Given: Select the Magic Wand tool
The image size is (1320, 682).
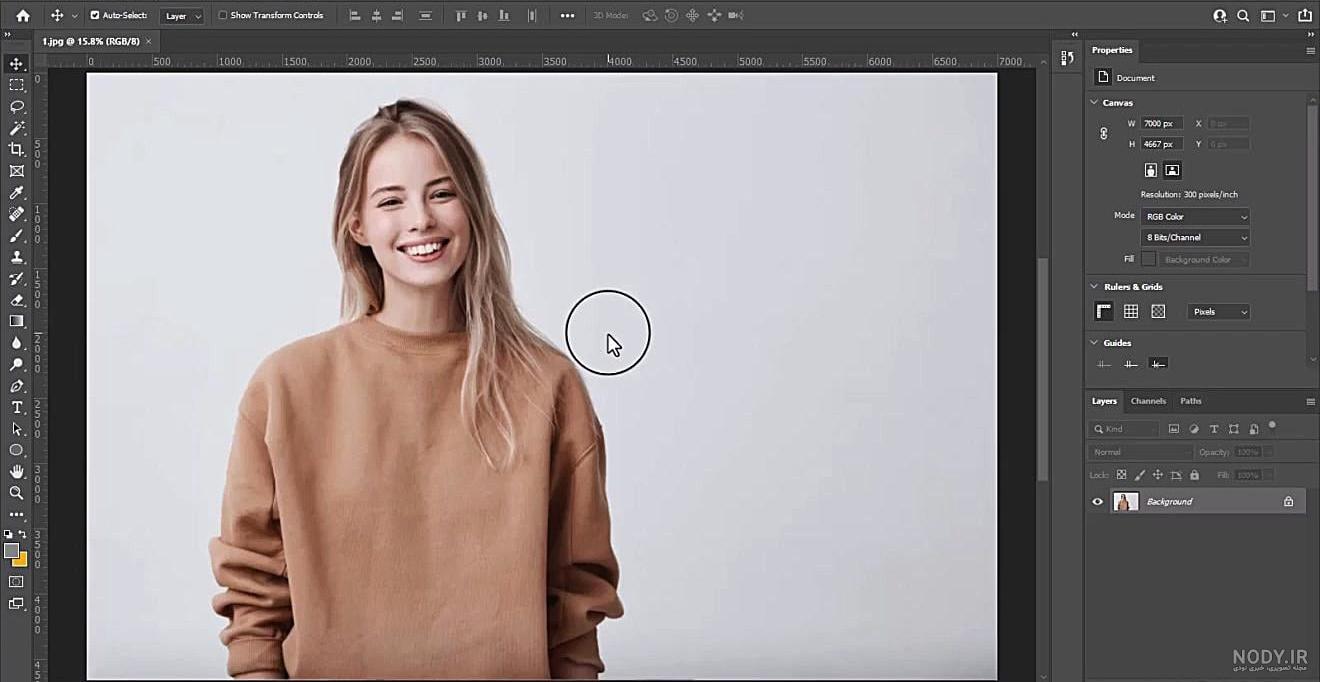Looking at the screenshot, I should [x=17, y=128].
